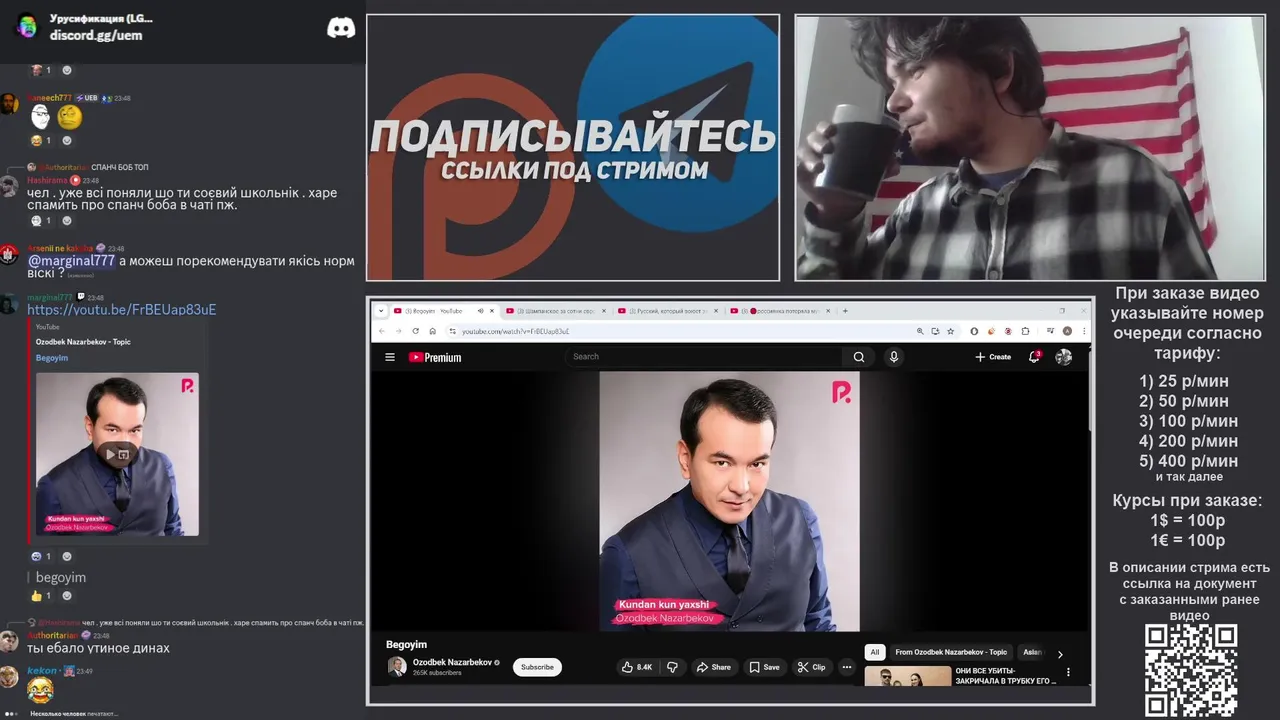Click the Begoyim title in Discord embed
The image size is (1280, 720).
pyautogui.click(x=52, y=358)
